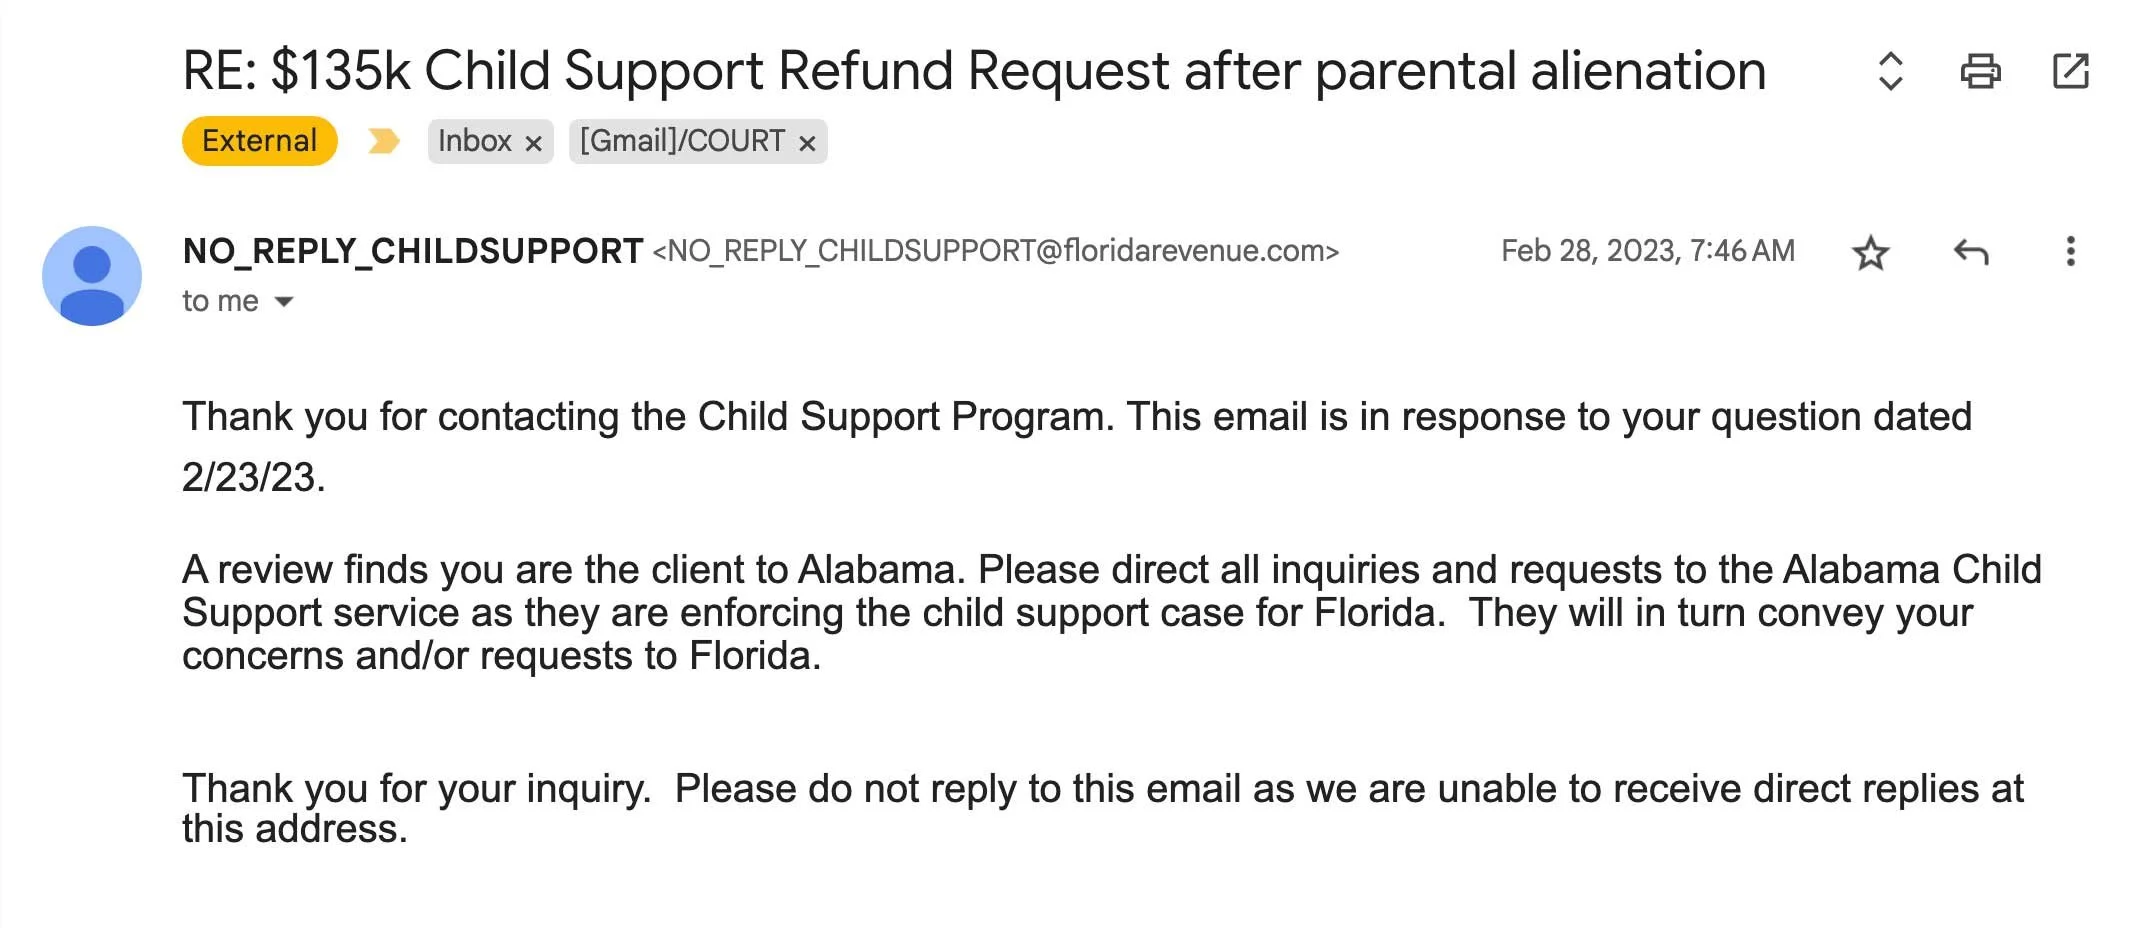This screenshot has height=928, width=2148.
Task: Click the Feb 28, 2023 timestamp
Action: [x=1648, y=251]
